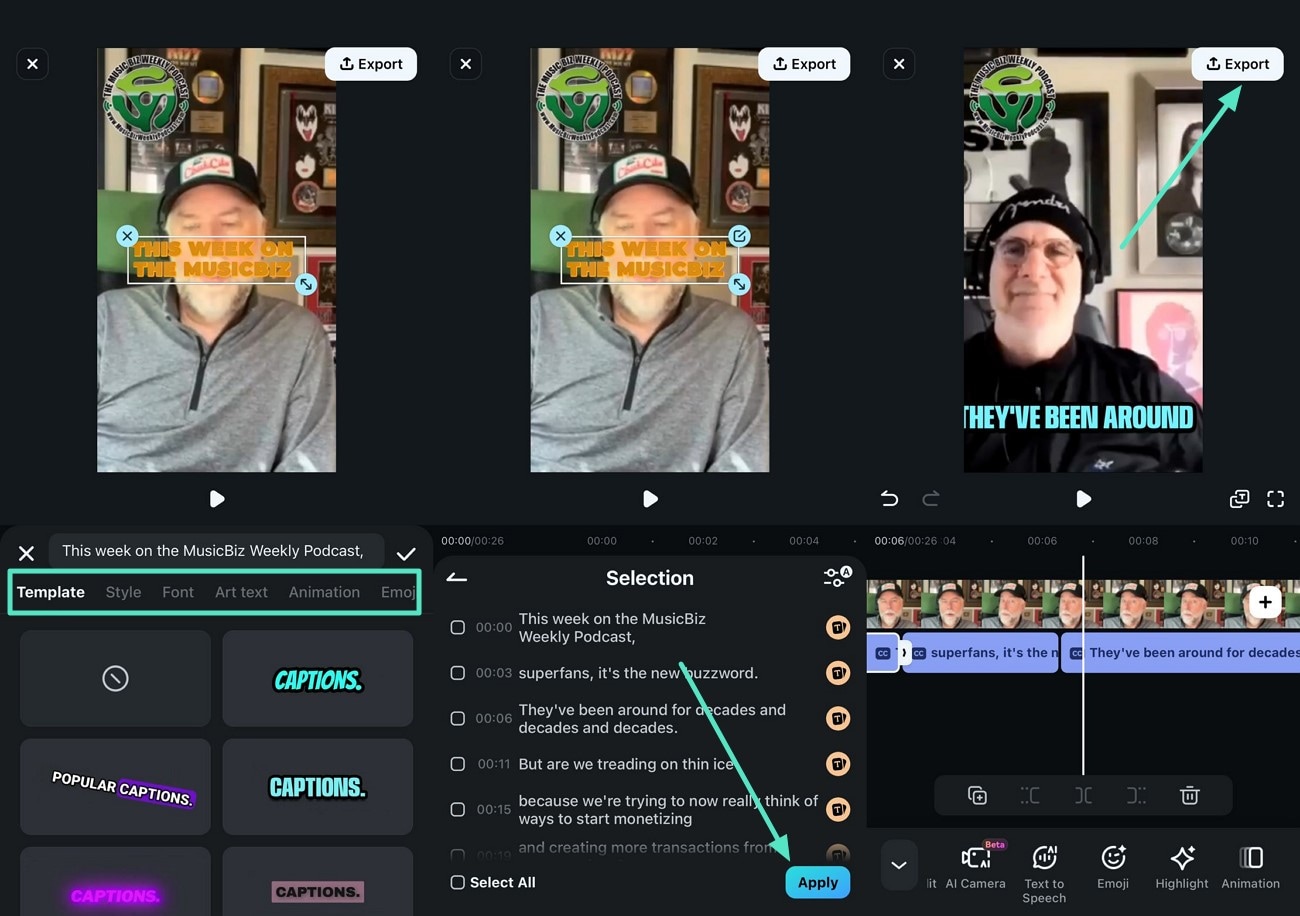Image resolution: width=1300 pixels, height=916 pixels.
Task: Choose the no-template (none) thumbnail
Action: 115,678
